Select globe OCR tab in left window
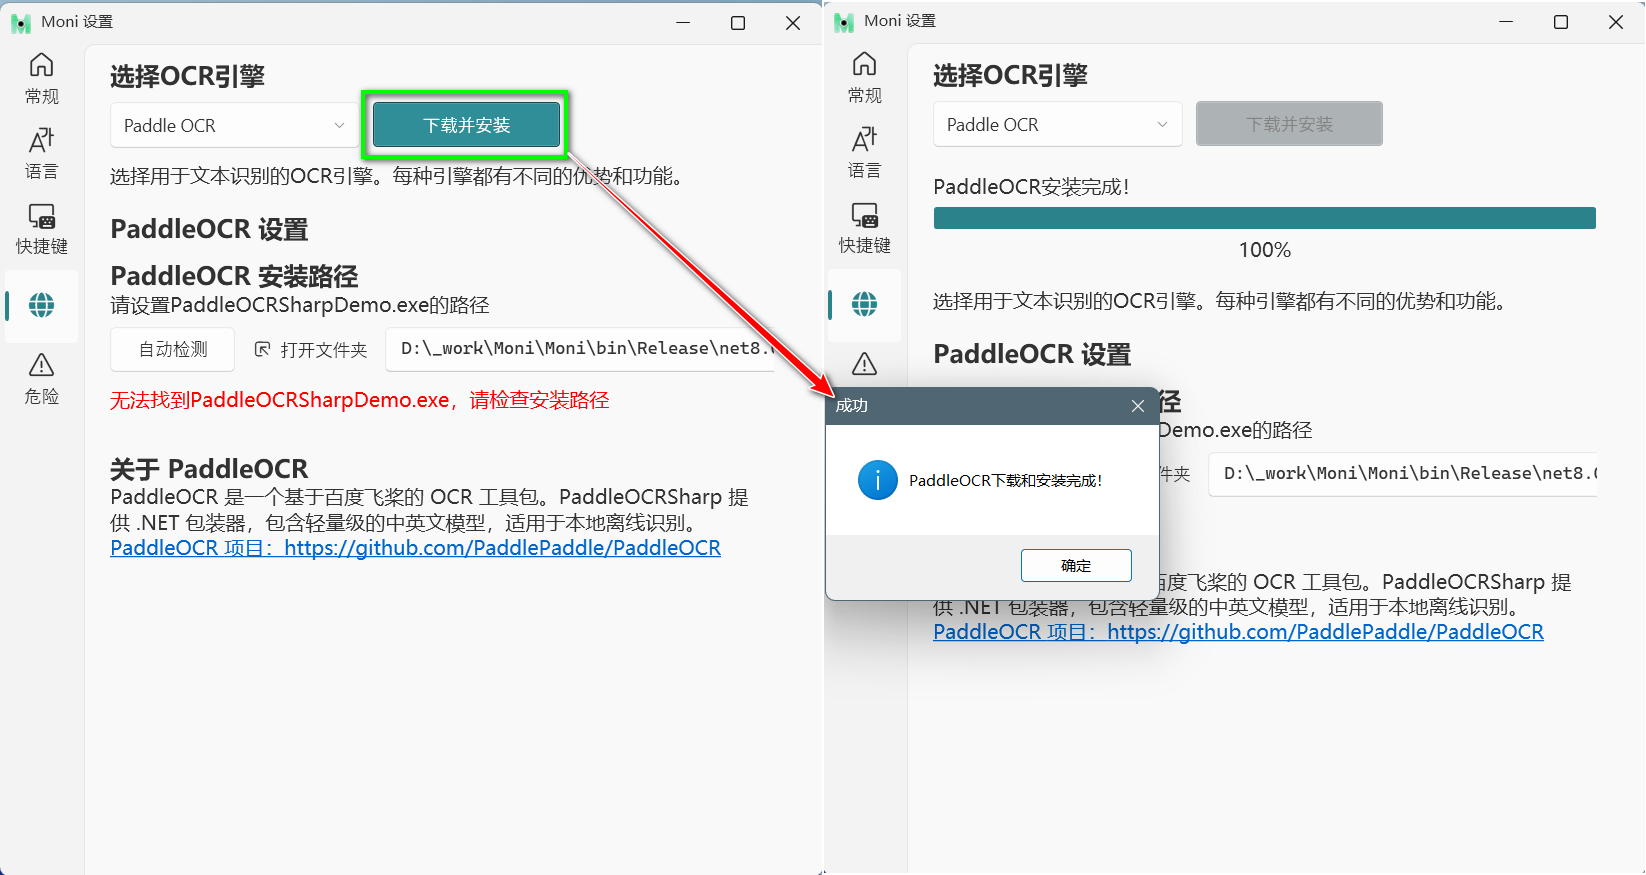Viewport: 1646px width, 875px height. (x=41, y=305)
